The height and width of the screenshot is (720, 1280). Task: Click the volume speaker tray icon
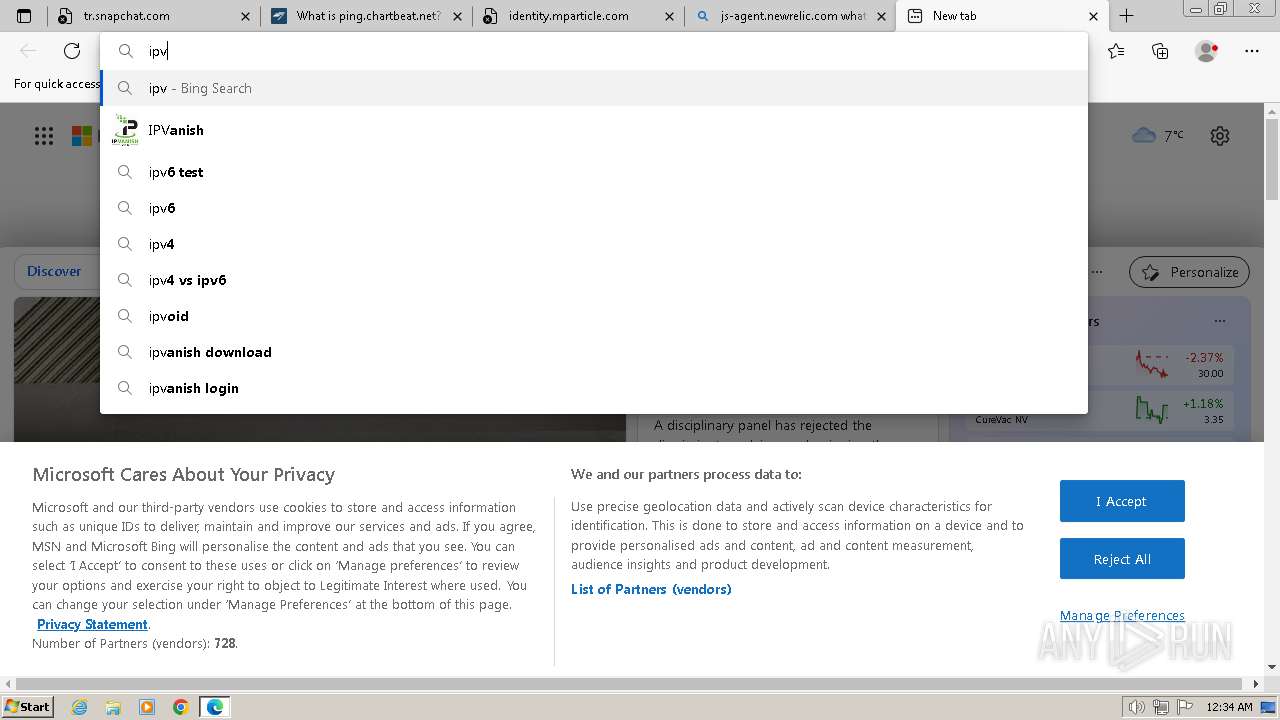[x=1137, y=707]
